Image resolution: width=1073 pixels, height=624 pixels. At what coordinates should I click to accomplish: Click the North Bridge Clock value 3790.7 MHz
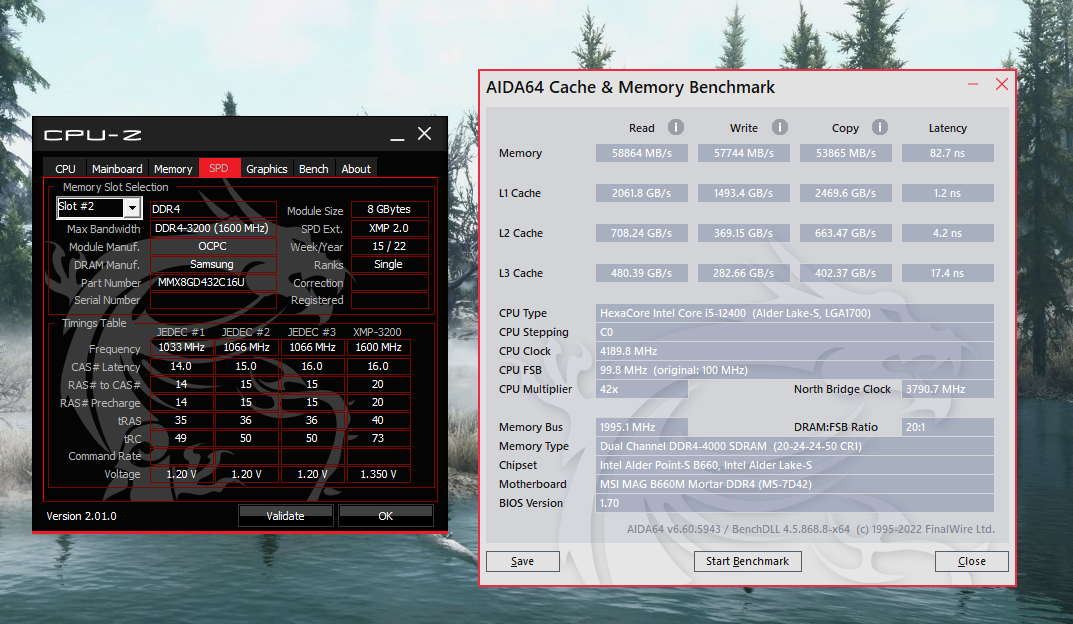(948, 389)
